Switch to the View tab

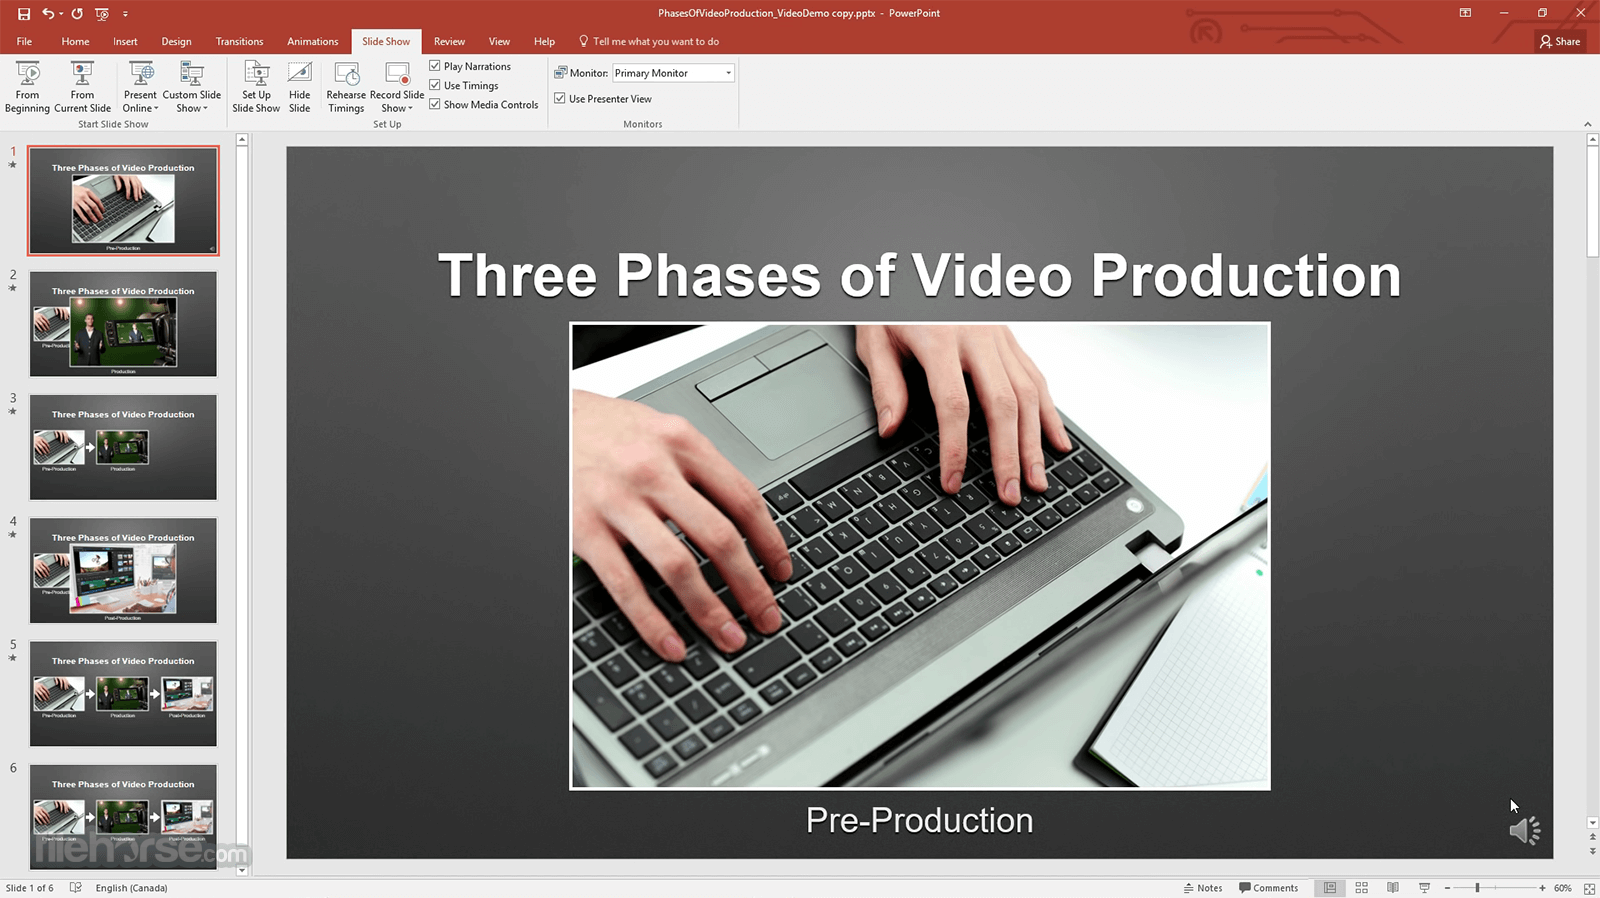point(499,41)
